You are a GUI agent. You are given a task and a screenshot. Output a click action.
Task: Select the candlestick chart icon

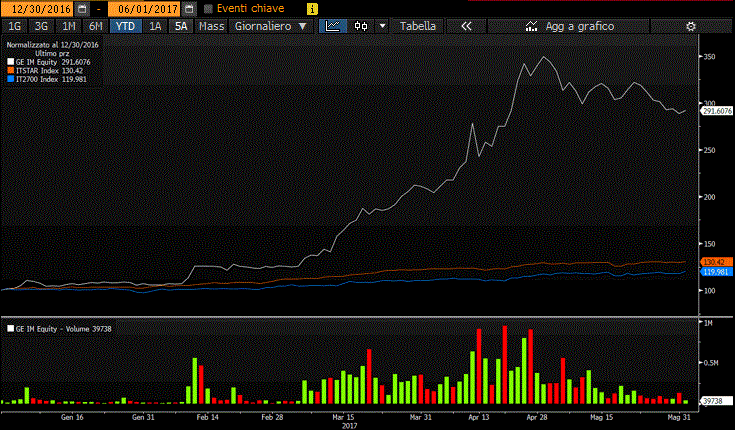click(360, 26)
